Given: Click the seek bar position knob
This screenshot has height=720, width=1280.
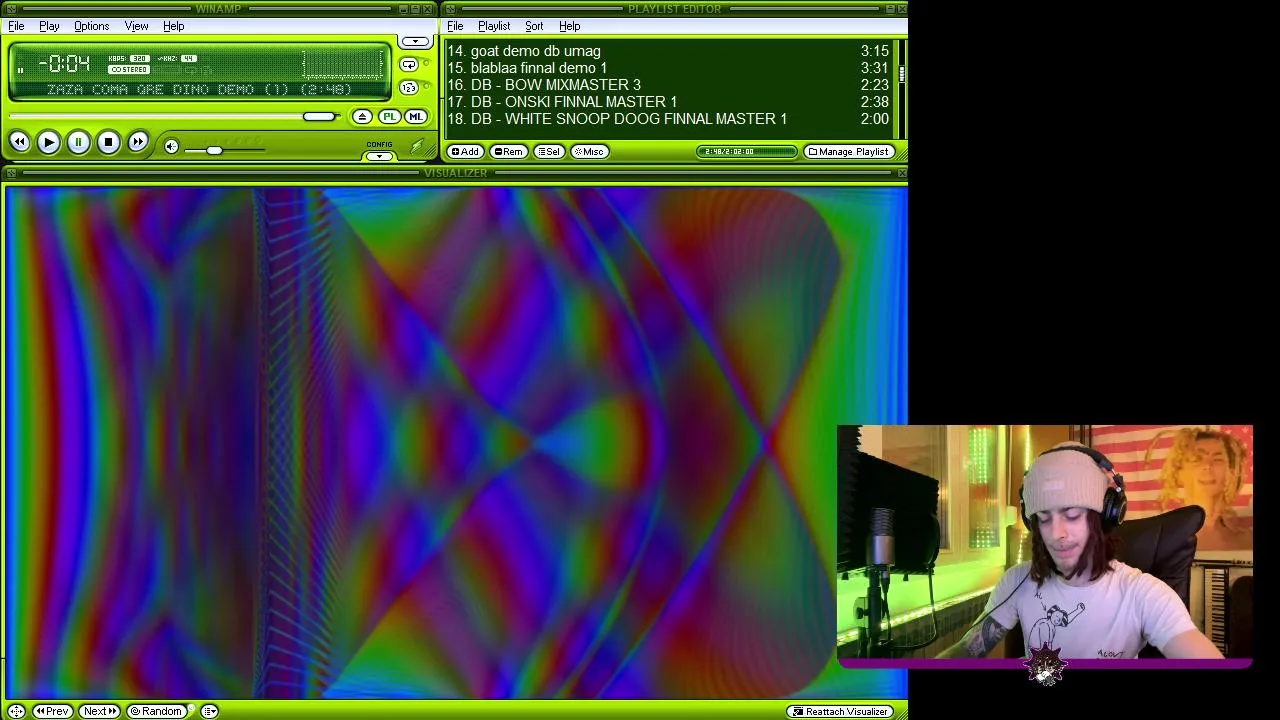Looking at the screenshot, I should click(x=319, y=117).
